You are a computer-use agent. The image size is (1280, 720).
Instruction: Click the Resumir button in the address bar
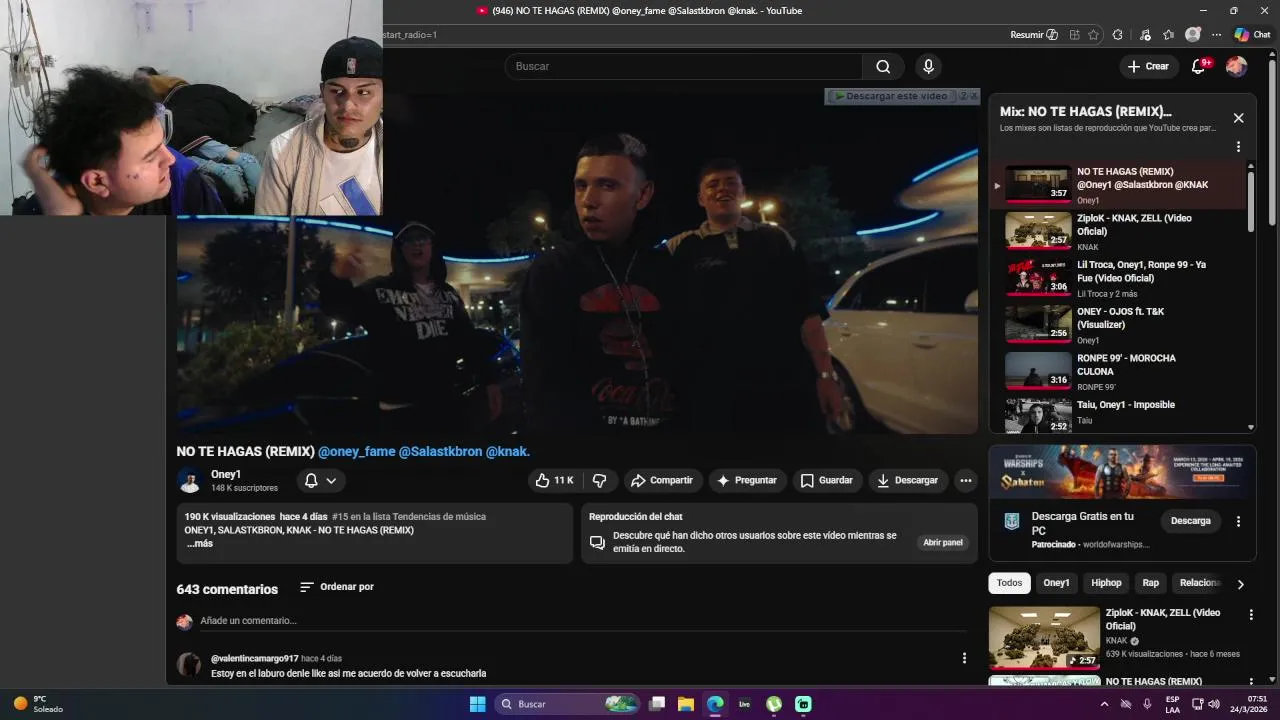(x=1034, y=35)
